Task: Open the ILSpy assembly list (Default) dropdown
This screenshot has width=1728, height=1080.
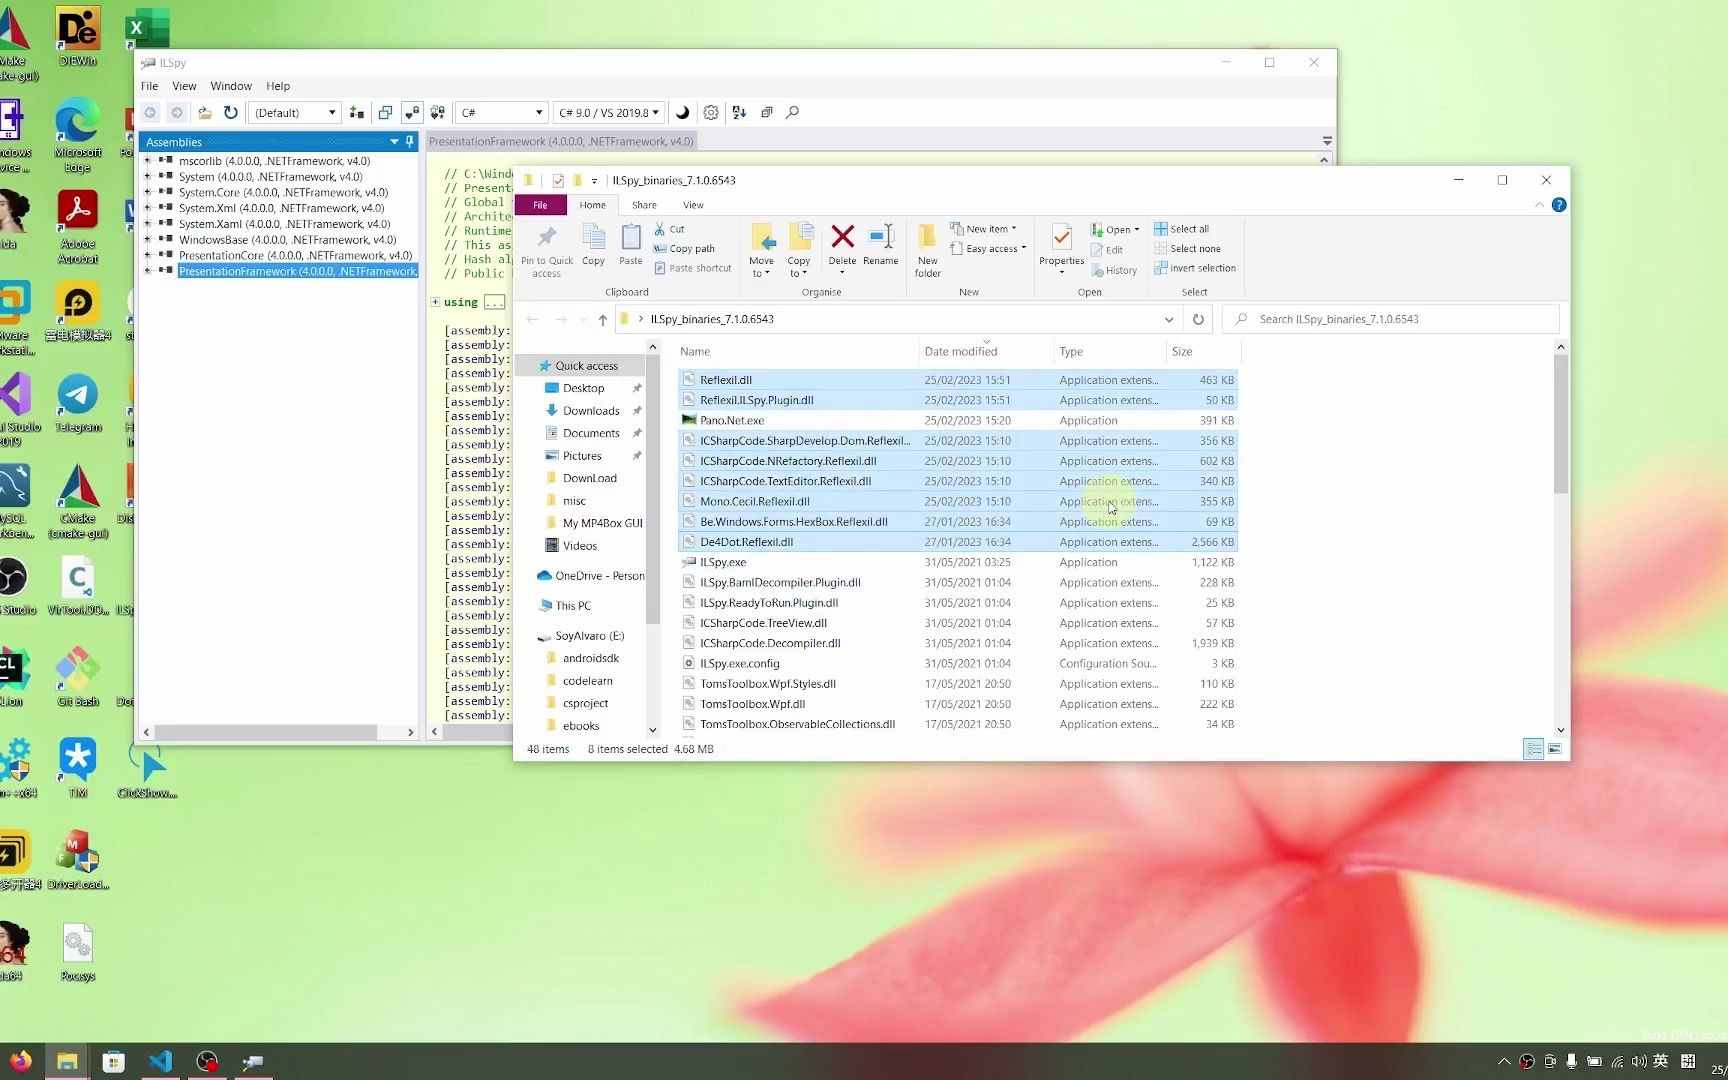Action: tap(295, 113)
